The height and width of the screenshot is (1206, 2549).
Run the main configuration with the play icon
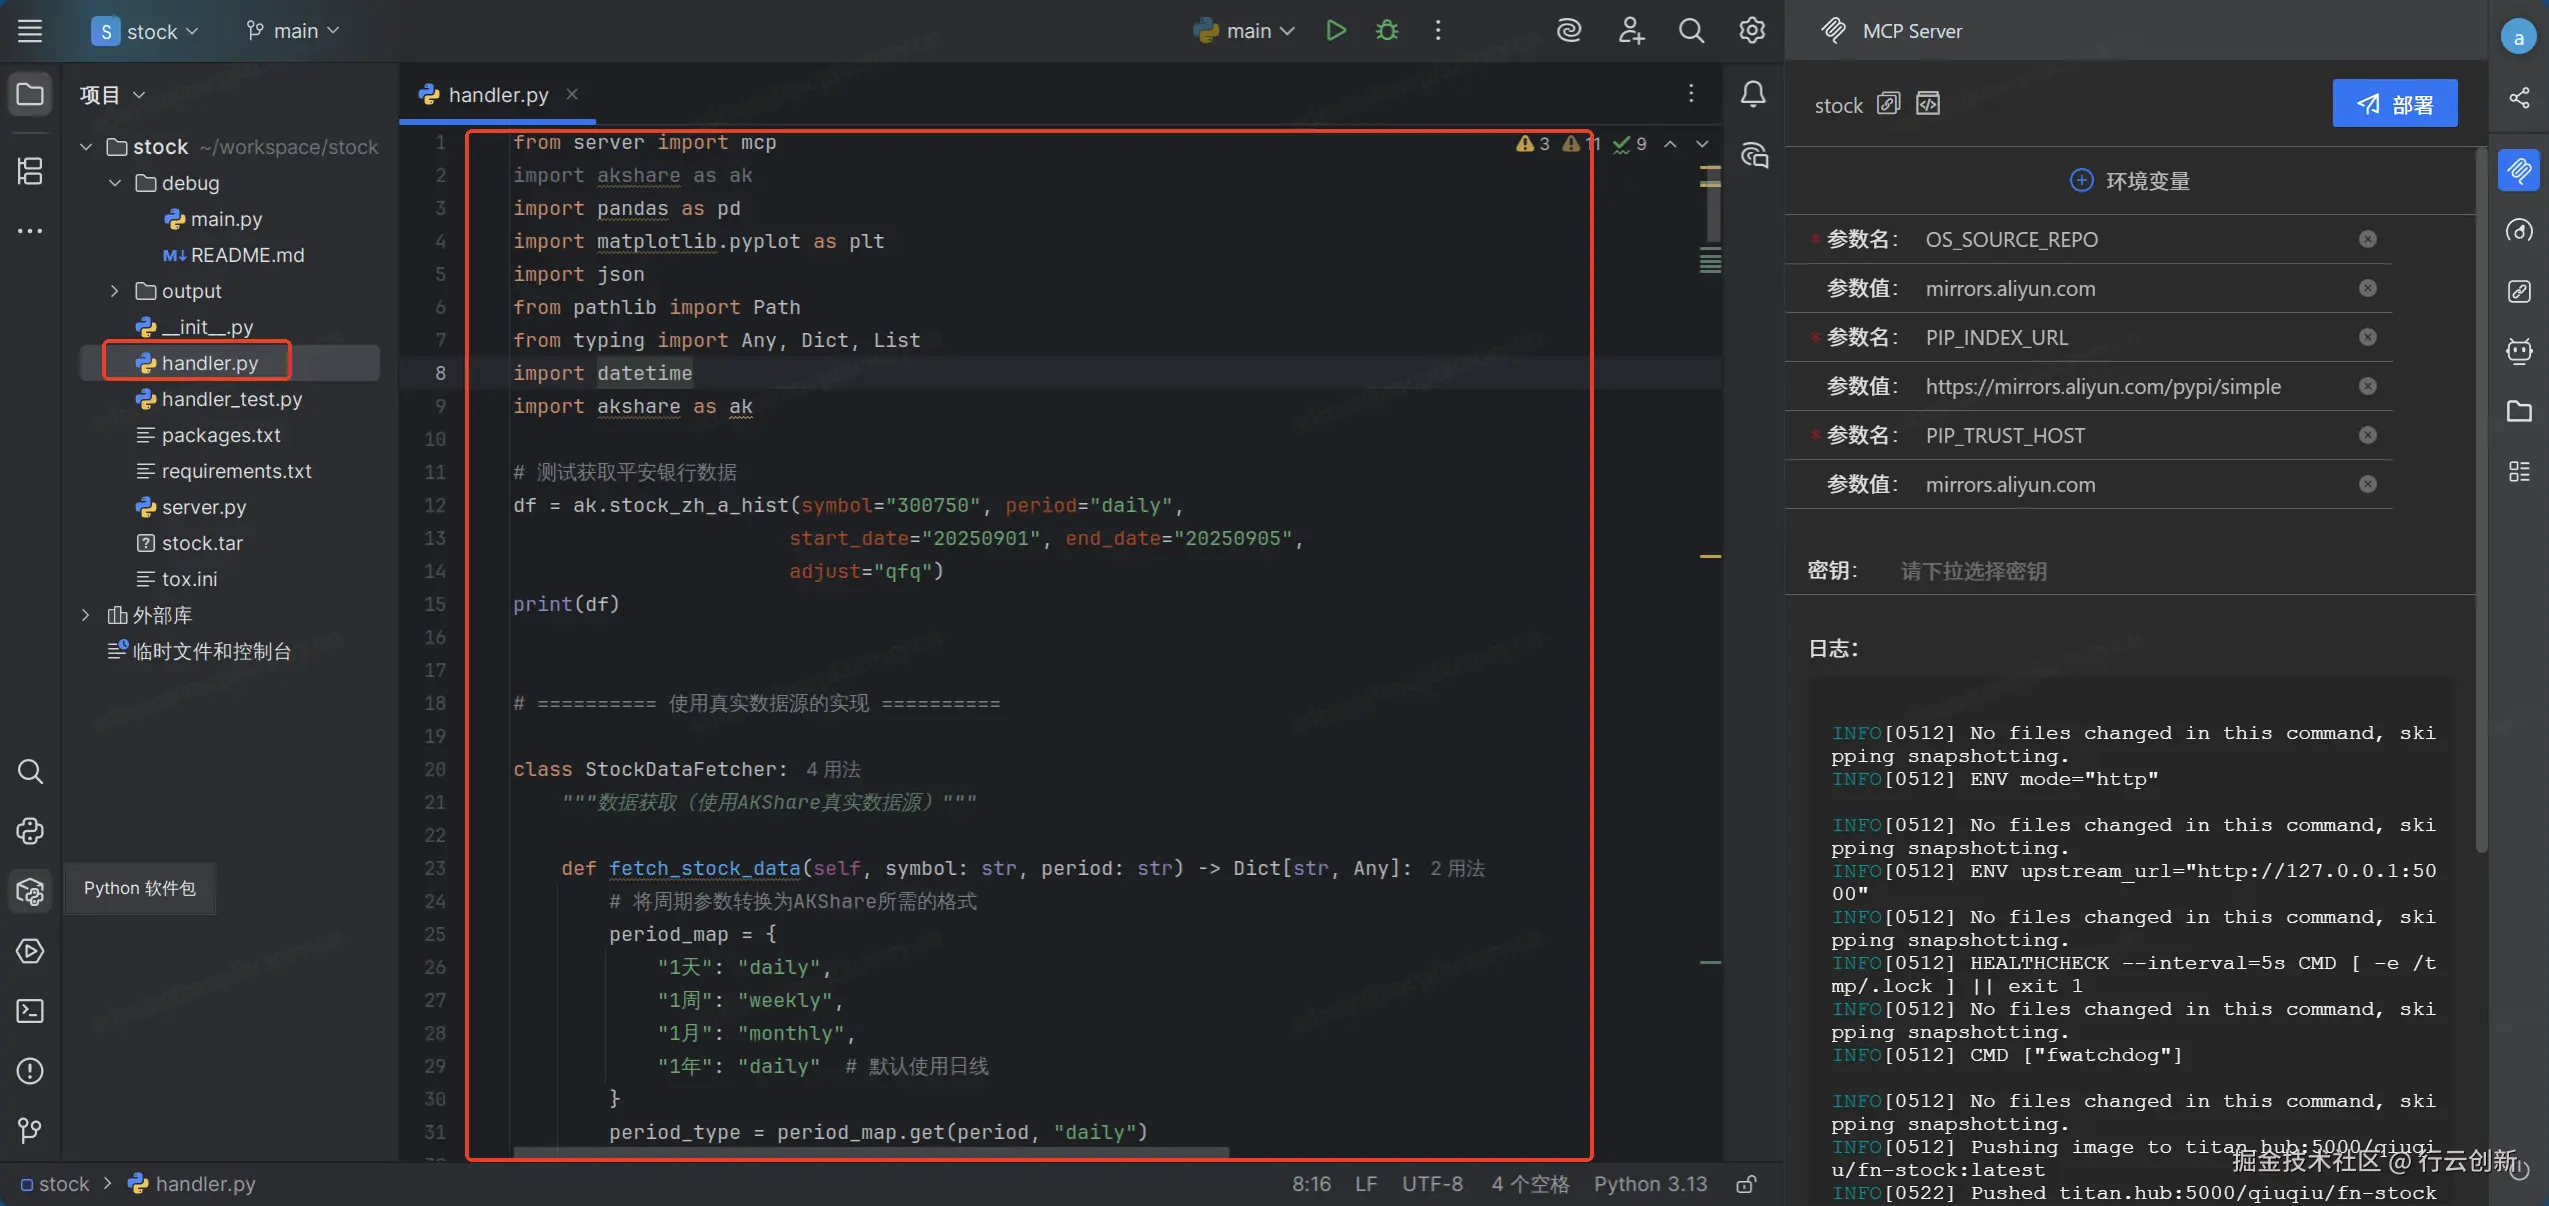click(x=1335, y=31)
